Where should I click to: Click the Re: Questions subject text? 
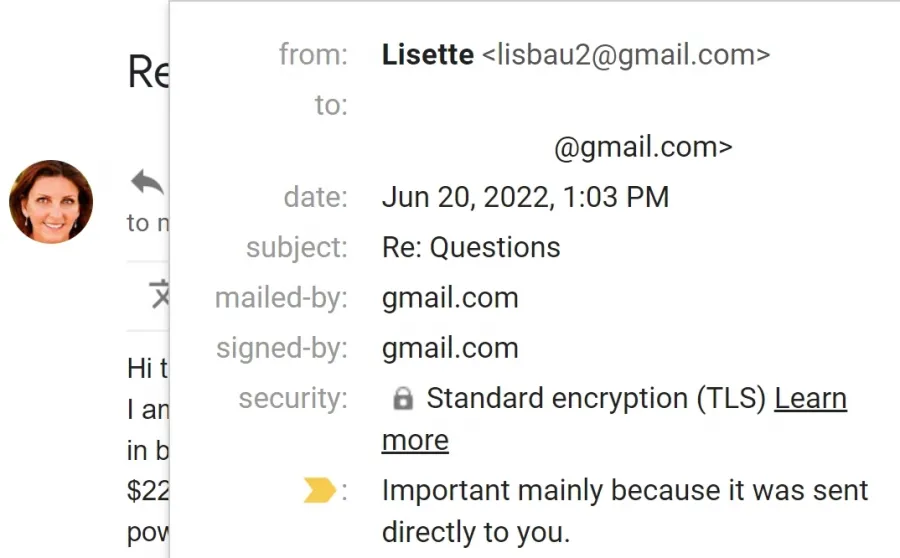tap(471, 247)
